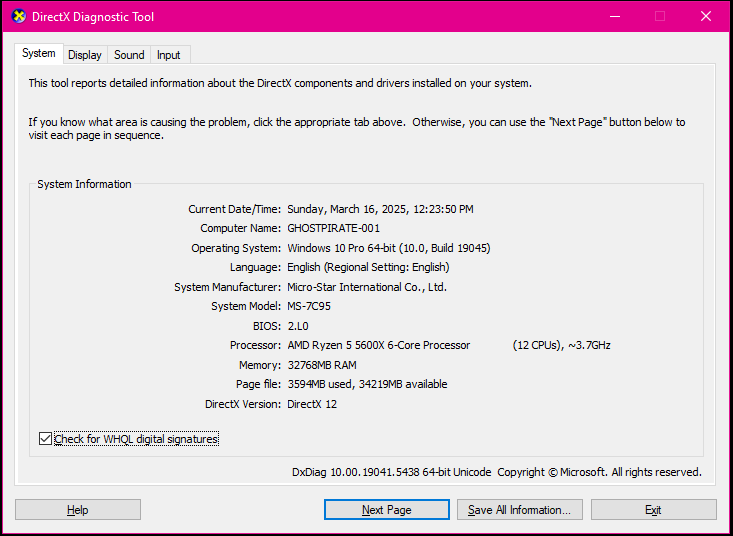Image resolution: width=733 pixels, height=536 pixels.
Task: Minimize the DirectX Diagnostic Tool window
Action: (615, 16)
